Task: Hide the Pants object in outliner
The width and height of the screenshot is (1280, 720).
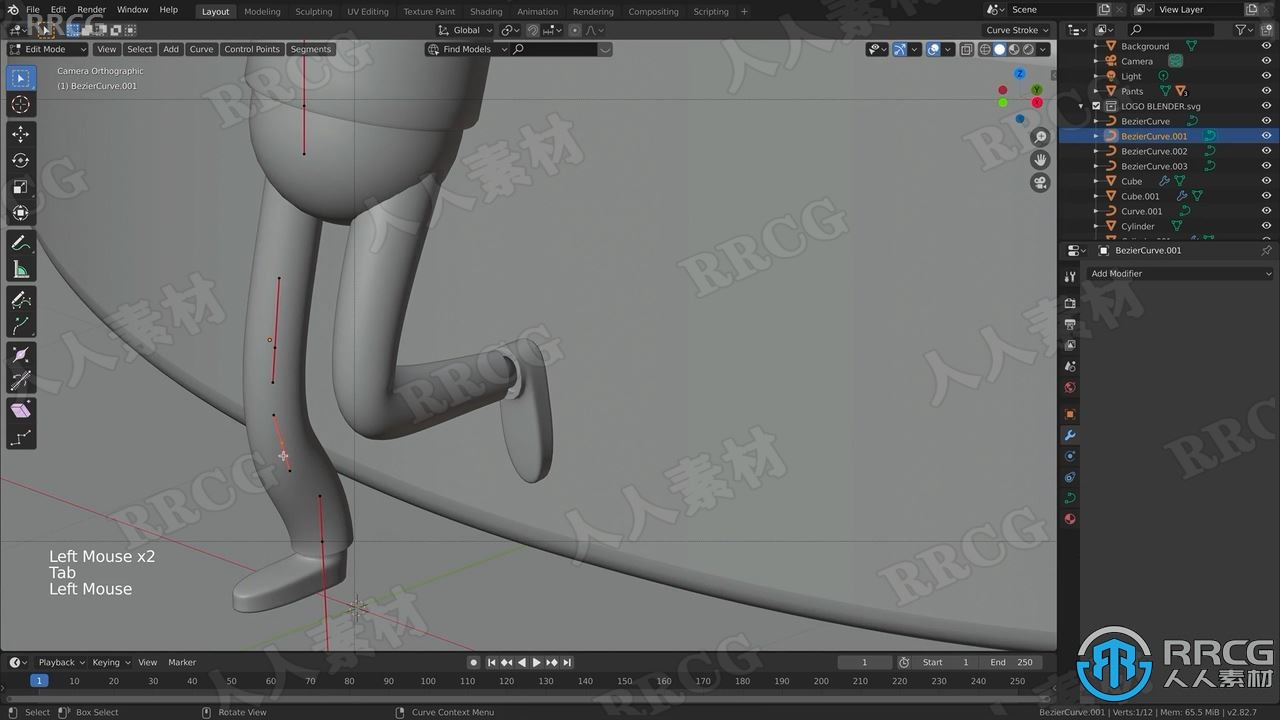Action: [1266, 91]
